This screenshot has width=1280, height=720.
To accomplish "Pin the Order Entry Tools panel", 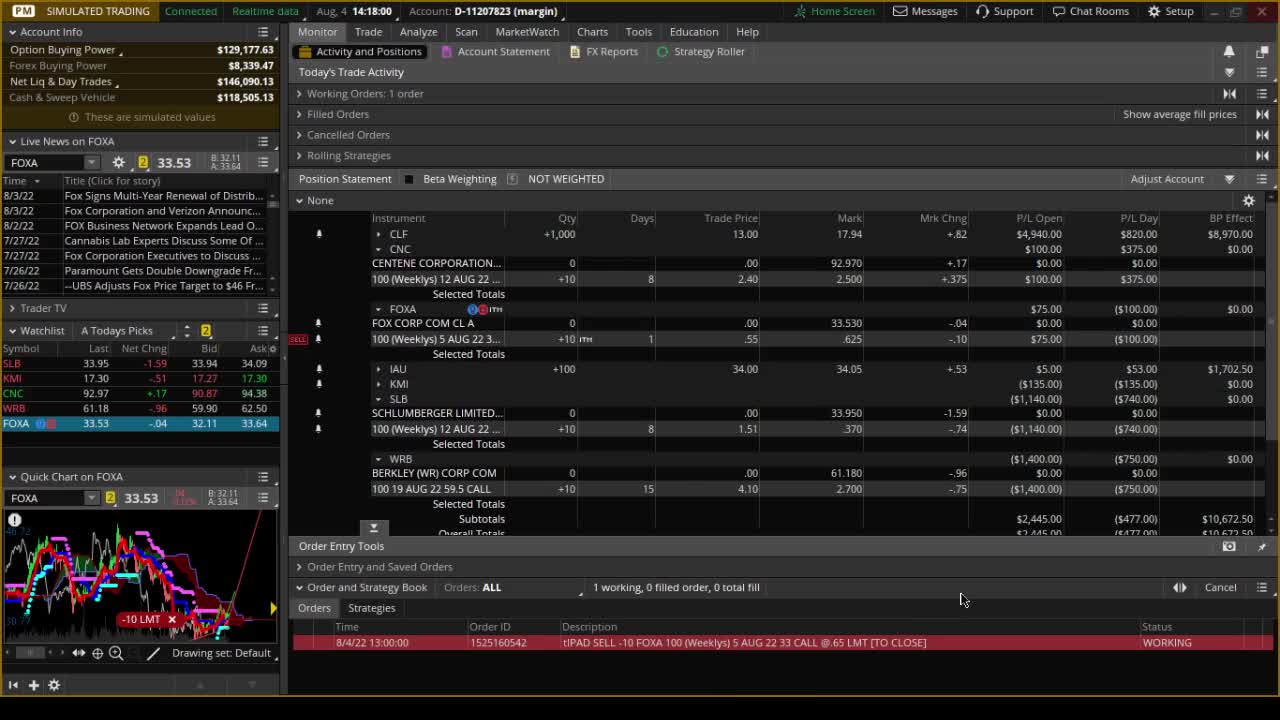I will tap(1262, 546).
